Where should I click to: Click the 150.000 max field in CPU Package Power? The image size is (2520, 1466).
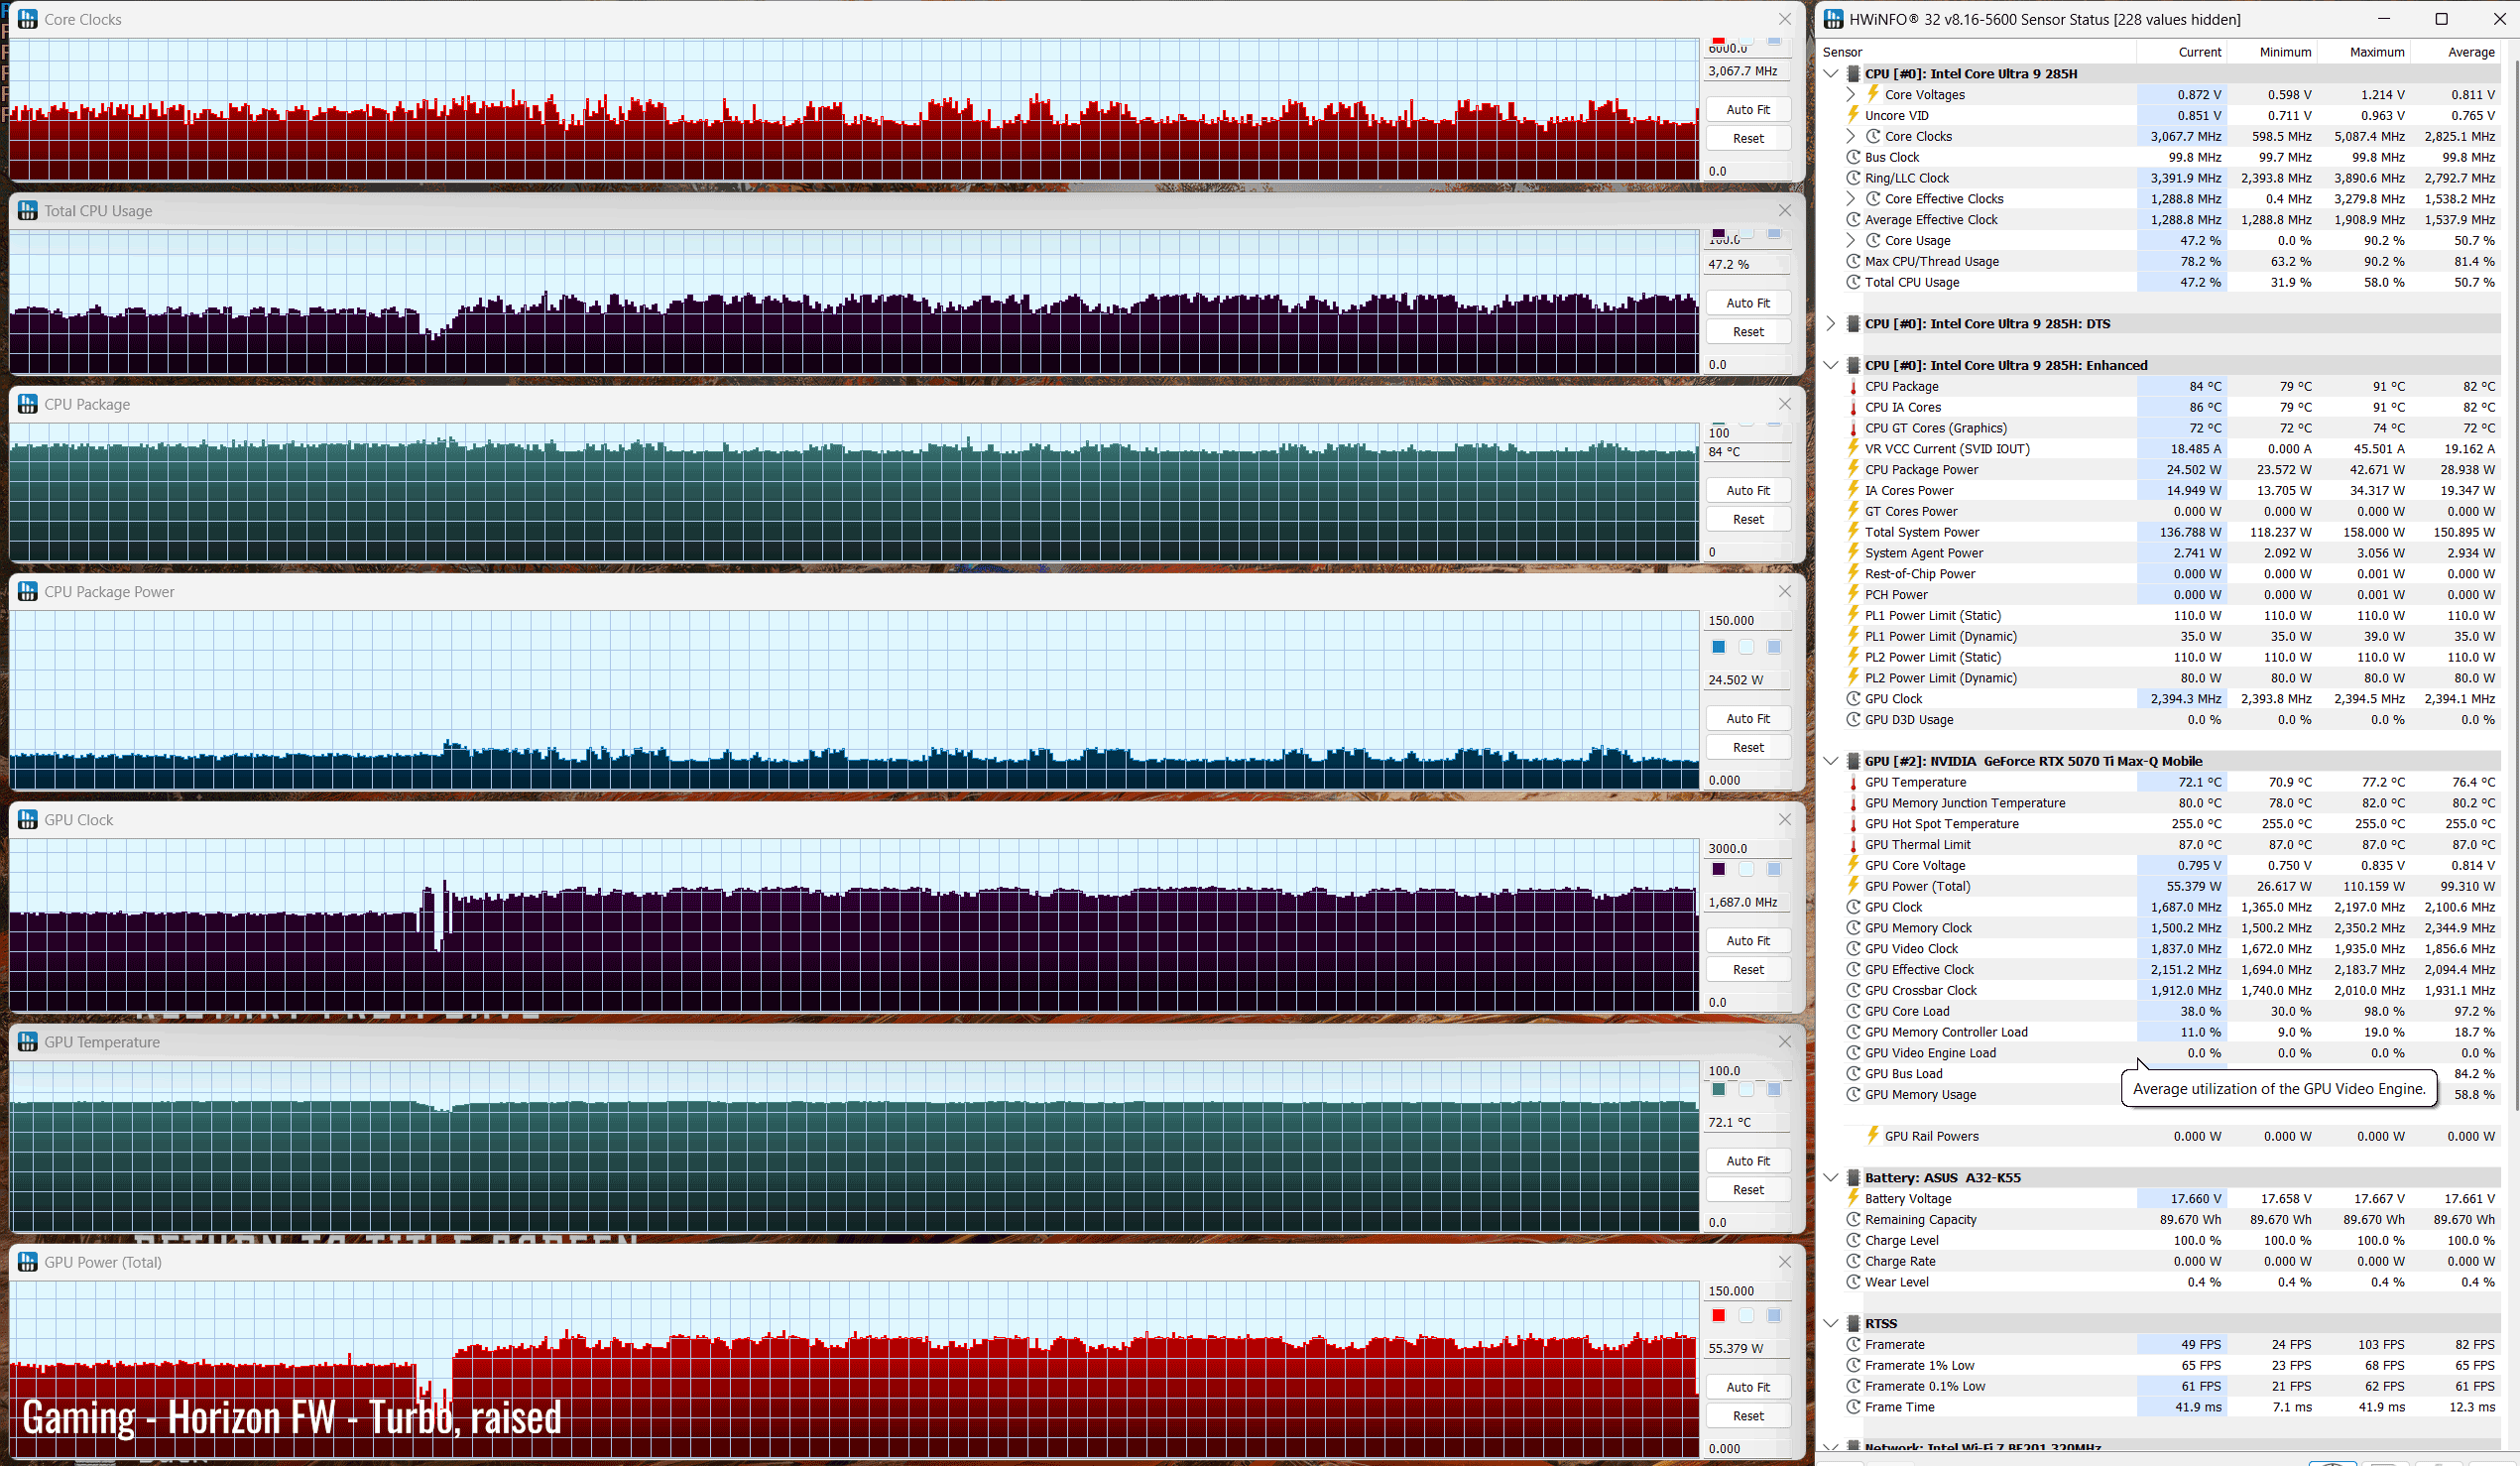(1746, 620)
